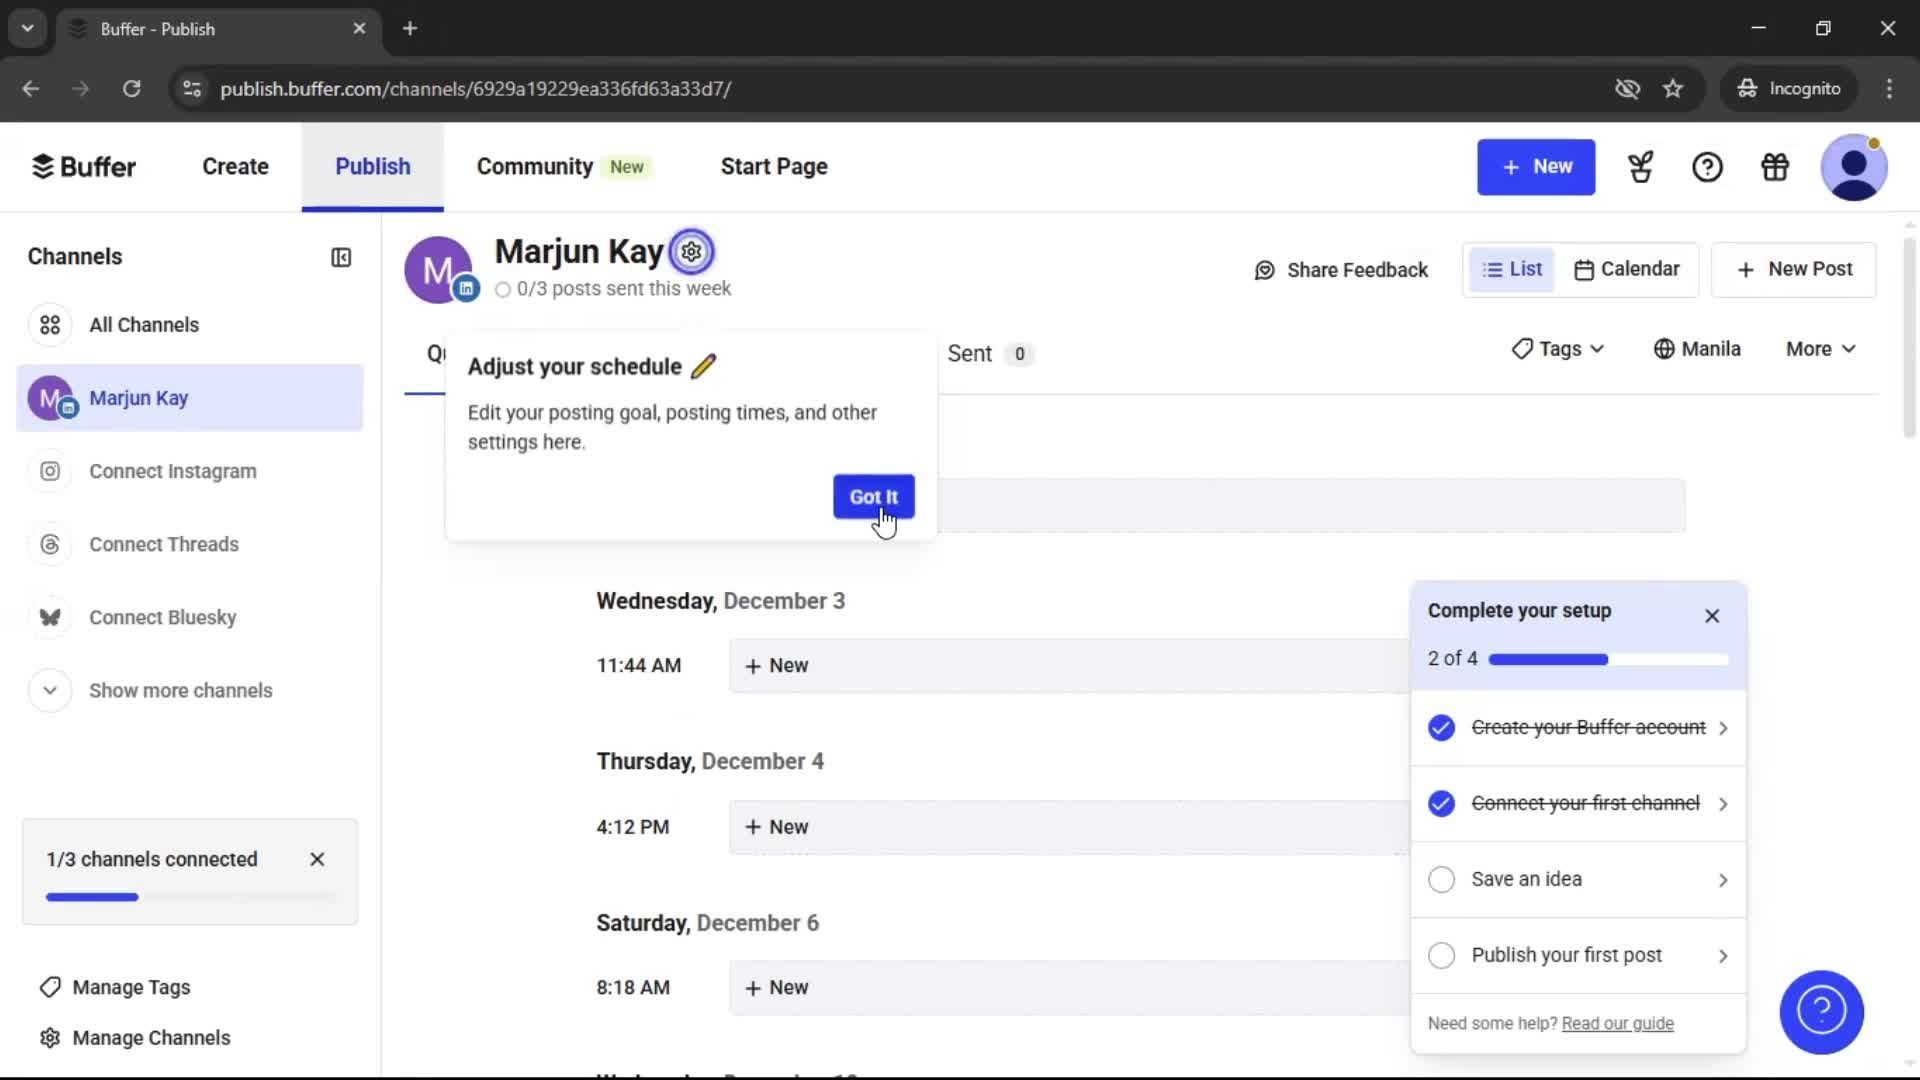Expand Show more channels
The width and height of the screenshot is (1920, 1080).
pos(48,690)
